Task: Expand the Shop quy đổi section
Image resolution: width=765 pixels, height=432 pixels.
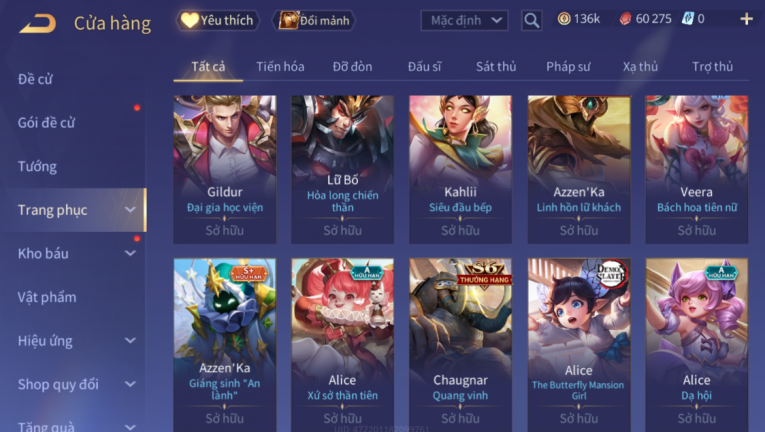Action: pos(130,384)
